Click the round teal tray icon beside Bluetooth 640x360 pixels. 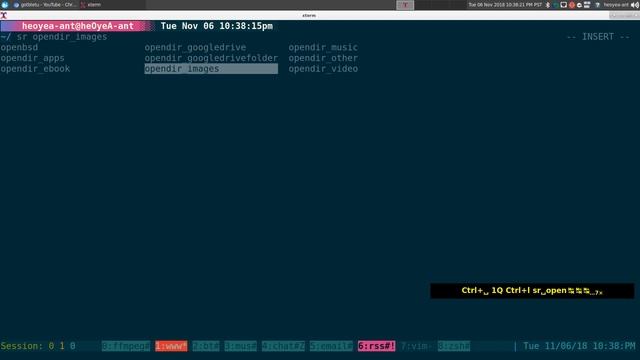556,5
